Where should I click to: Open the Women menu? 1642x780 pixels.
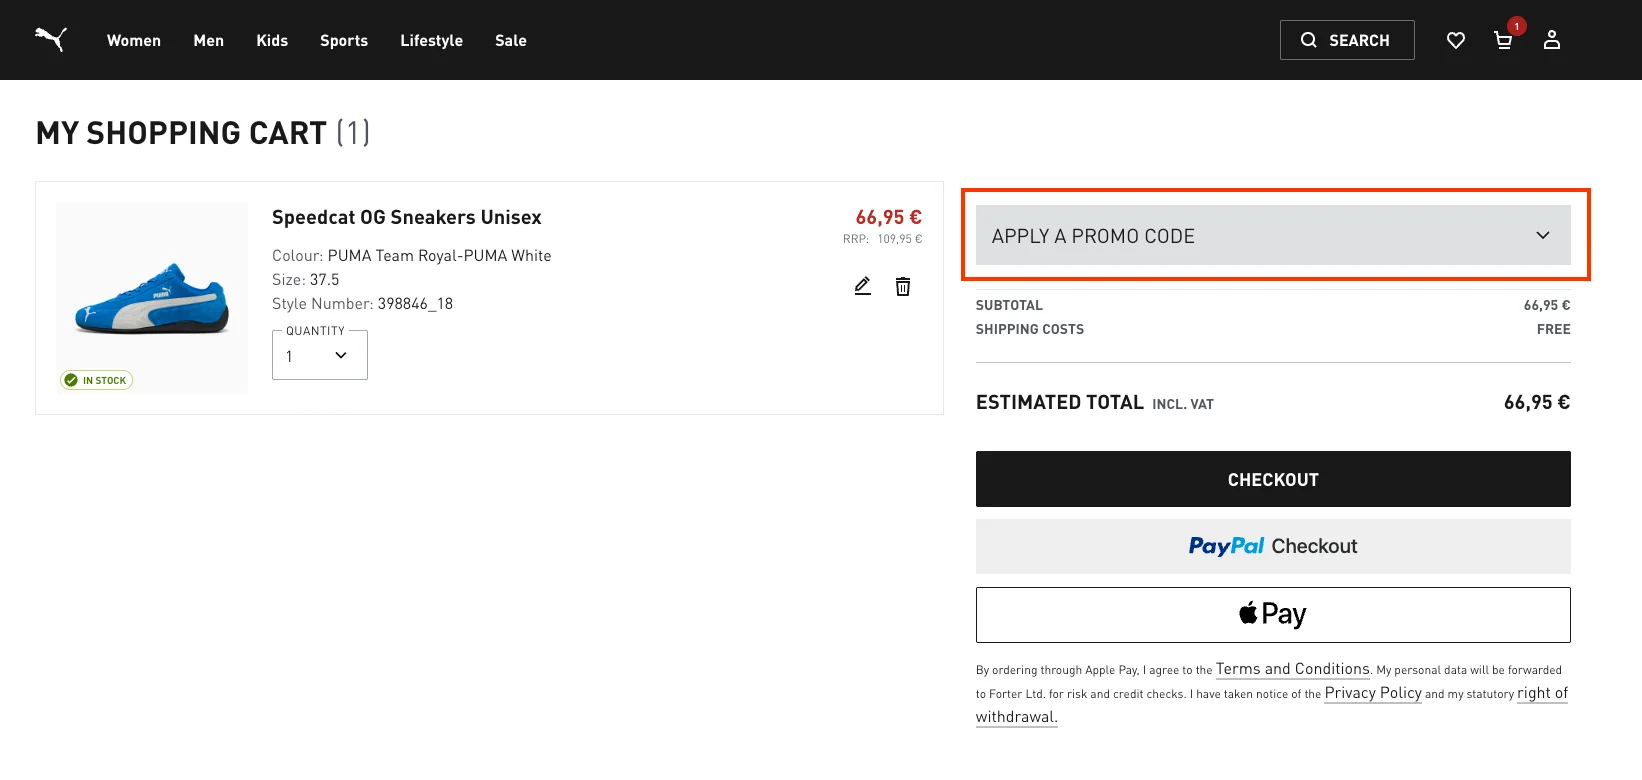pos(134,40)
